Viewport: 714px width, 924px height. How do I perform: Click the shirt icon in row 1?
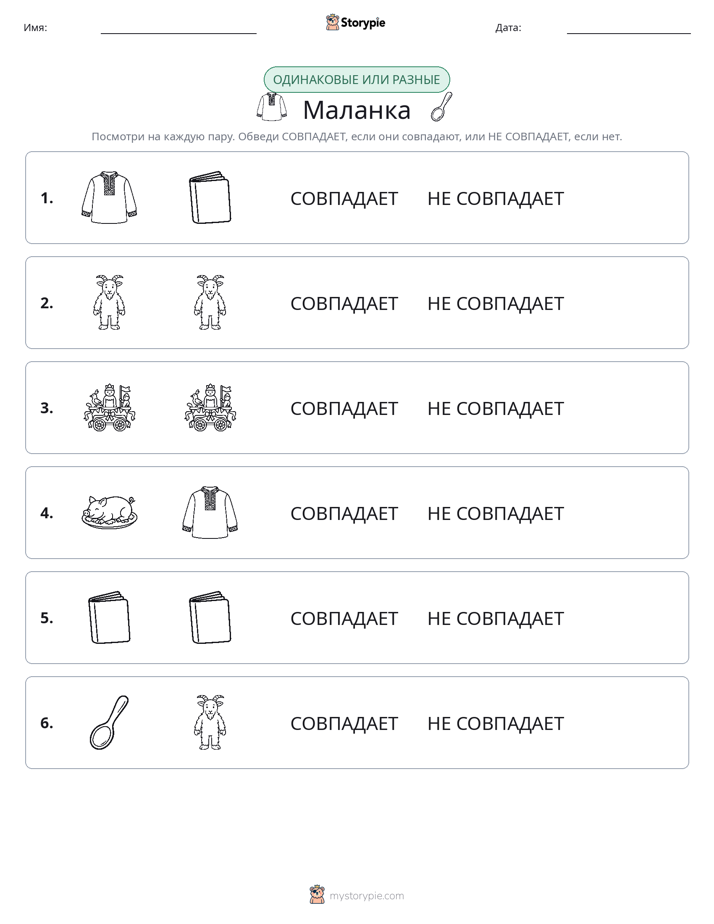[110, 198]
